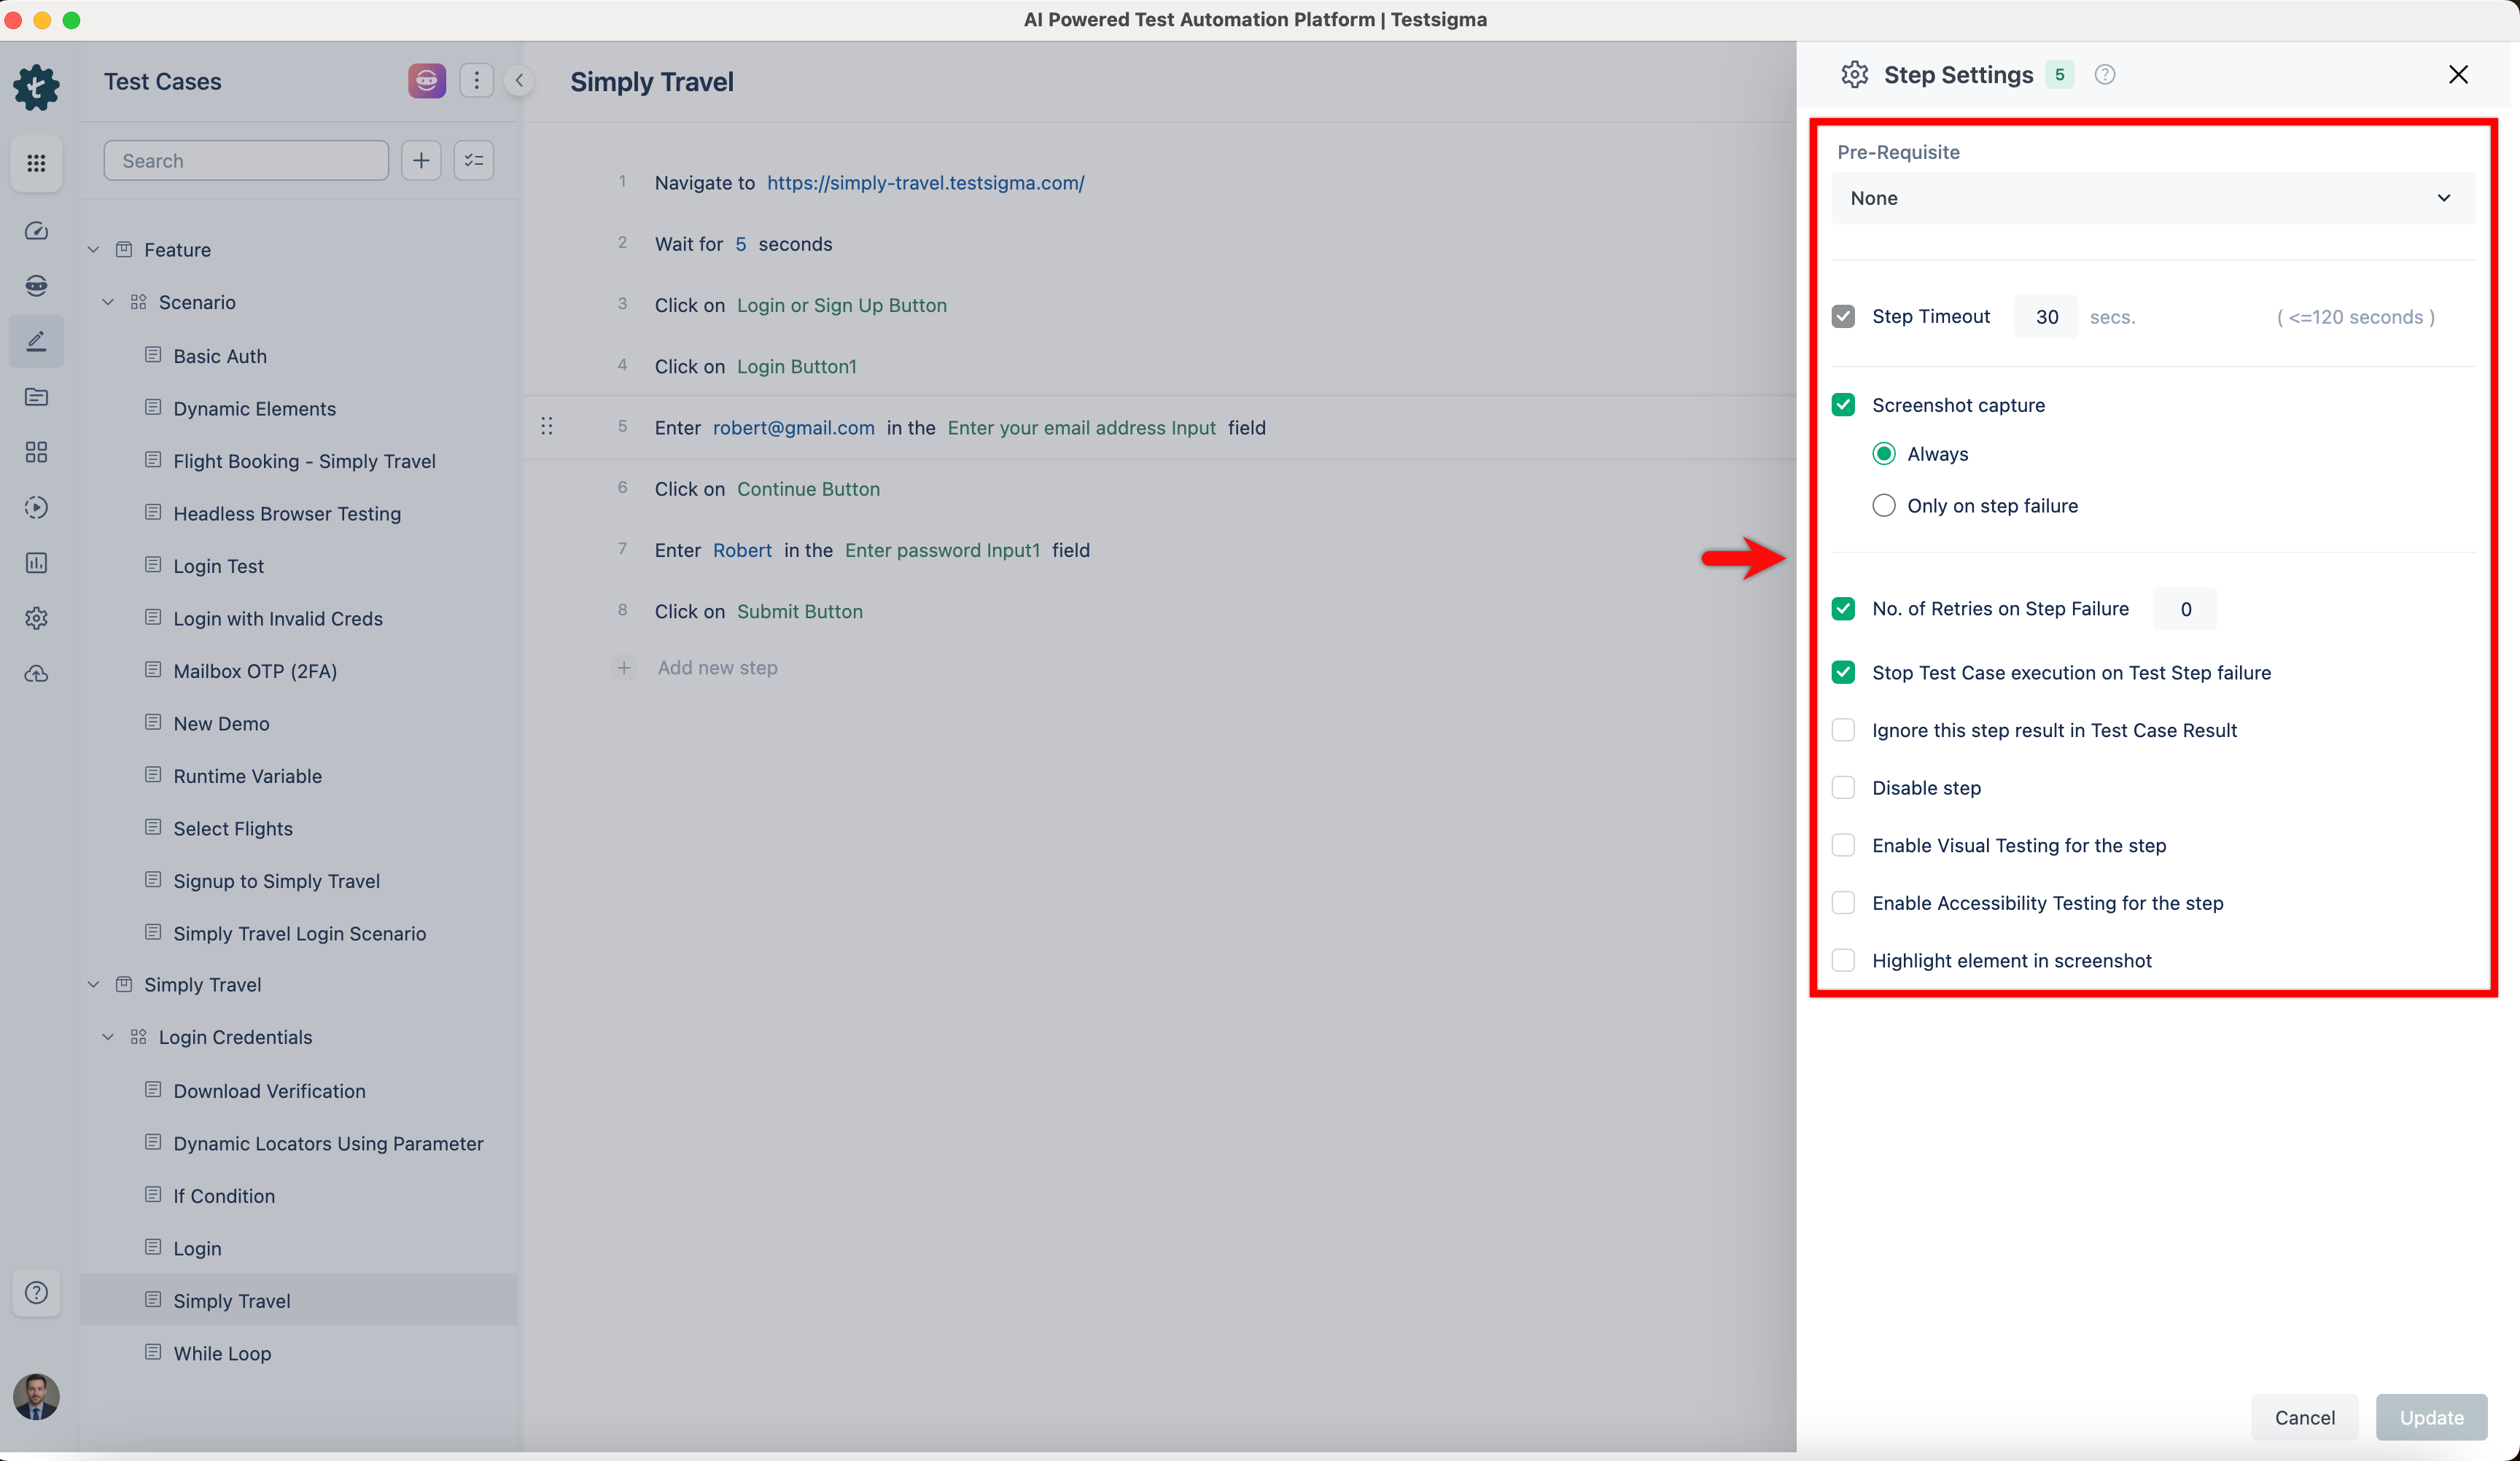Click the Cancel button
Image resolution: width=2520 pixels, height=1461 pixels.
point(2305,1417)
